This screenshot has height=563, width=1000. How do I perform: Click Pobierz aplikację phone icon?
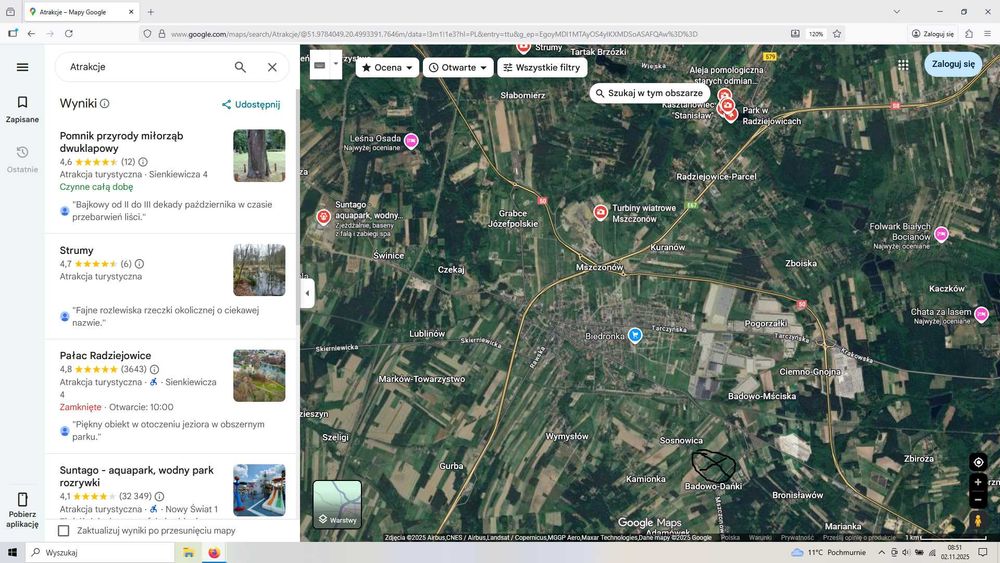click(22, 499)
